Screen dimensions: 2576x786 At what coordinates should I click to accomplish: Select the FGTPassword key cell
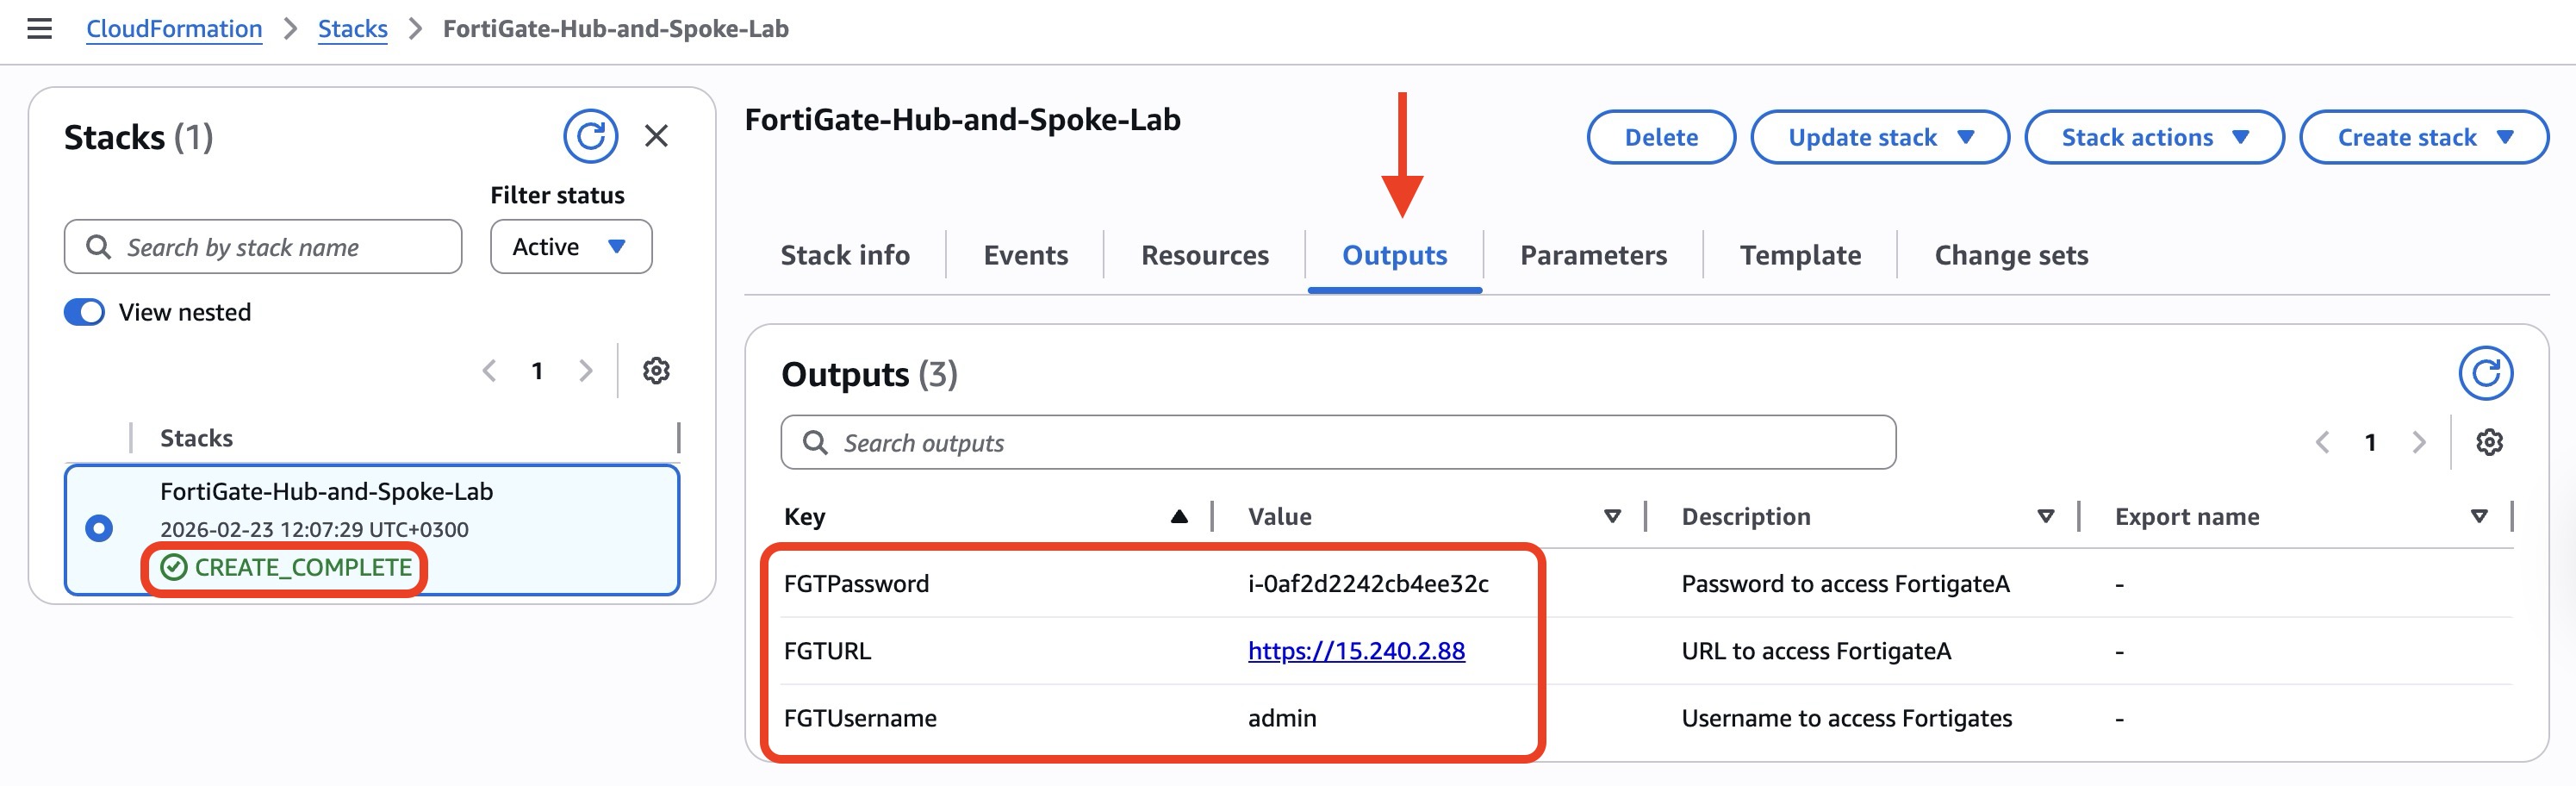pyautogui.click(x=856, y=584)
